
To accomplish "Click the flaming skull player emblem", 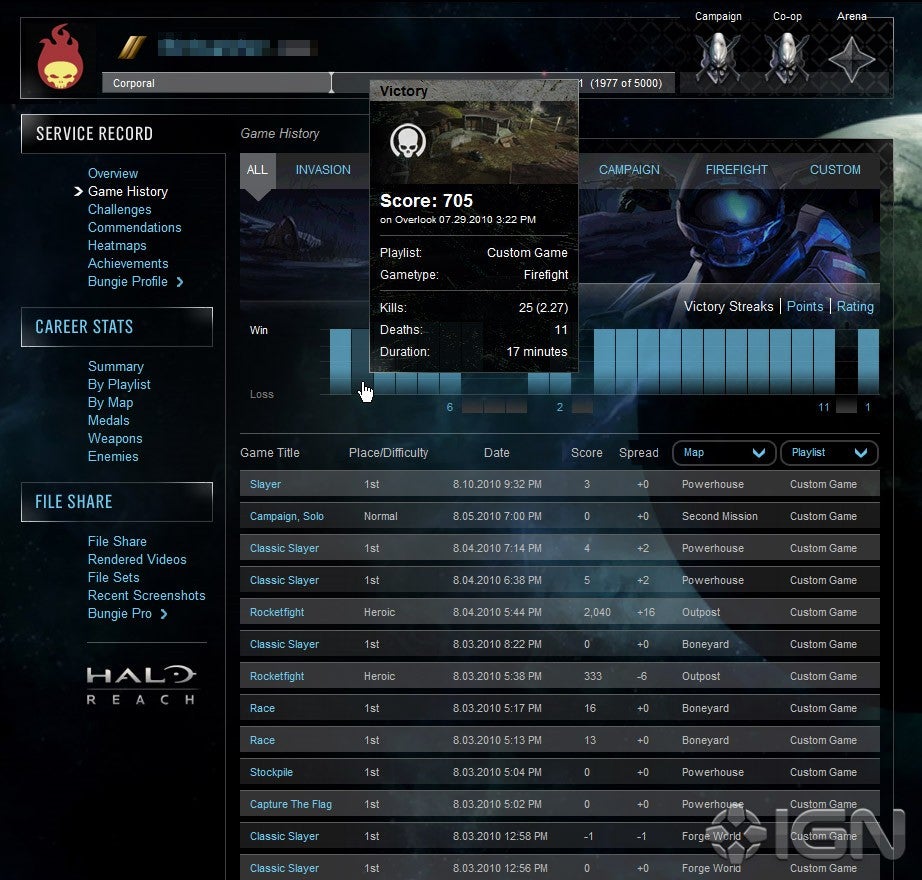I will pyautogui.click(x=60, y=57).
